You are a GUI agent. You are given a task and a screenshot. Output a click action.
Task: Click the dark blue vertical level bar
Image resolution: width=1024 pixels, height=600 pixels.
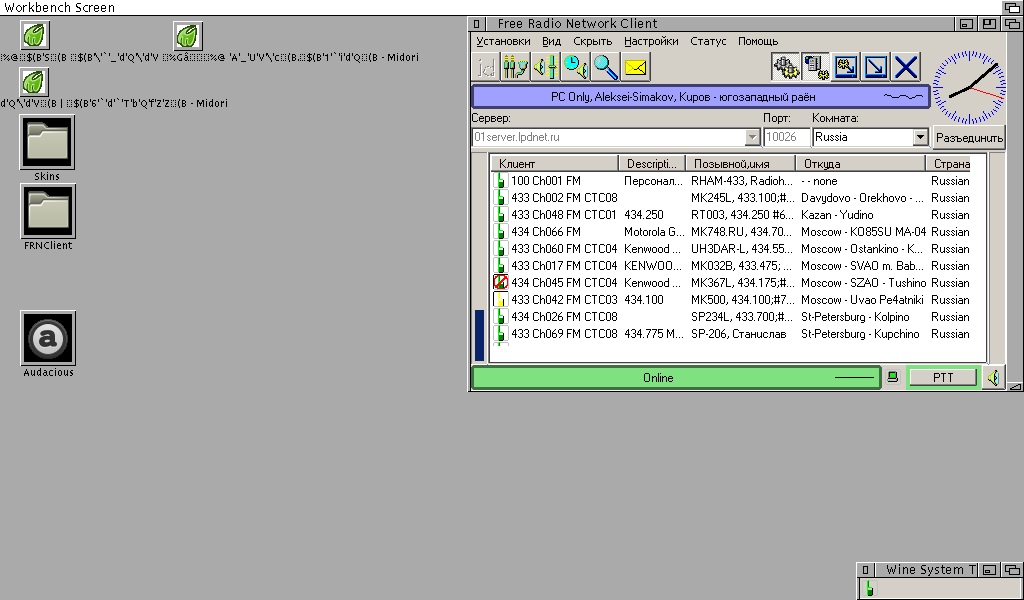479,334
